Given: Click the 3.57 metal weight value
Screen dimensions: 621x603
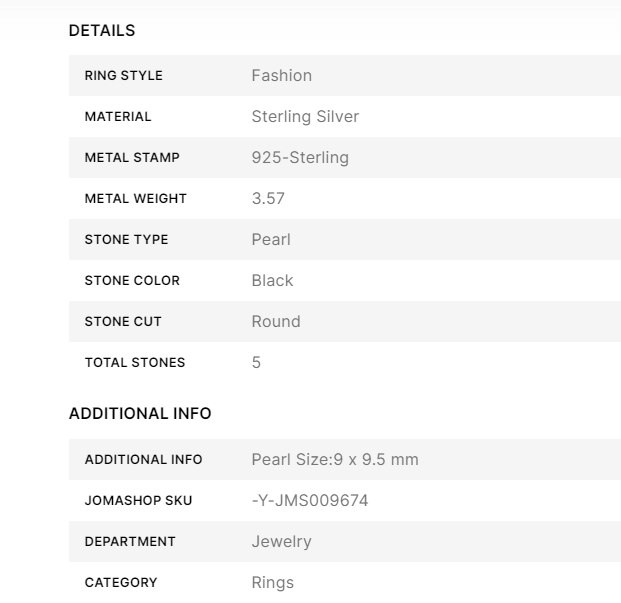Looking at the screenshot, I should (268, 199).
